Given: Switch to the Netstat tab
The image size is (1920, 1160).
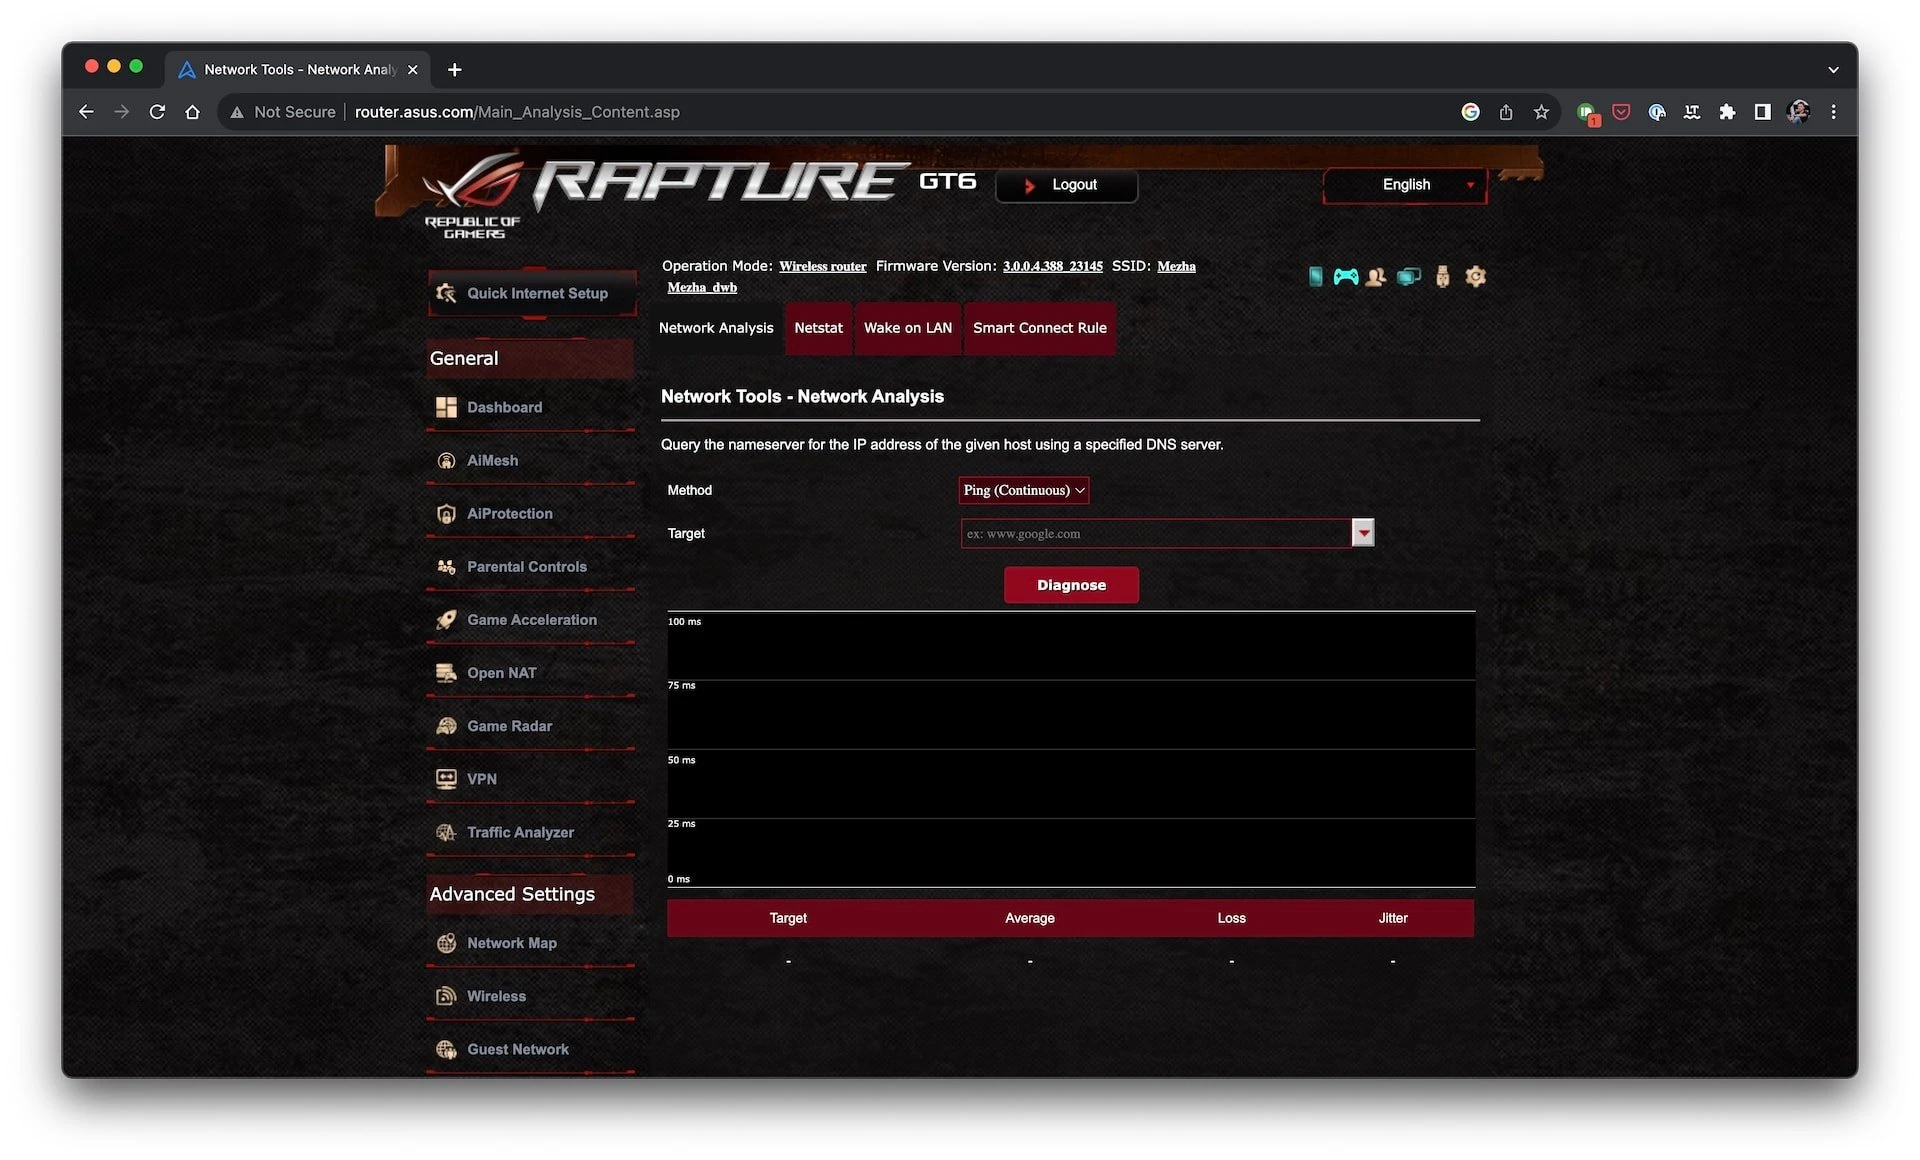Looking at the screenshot, I should 818,328.
